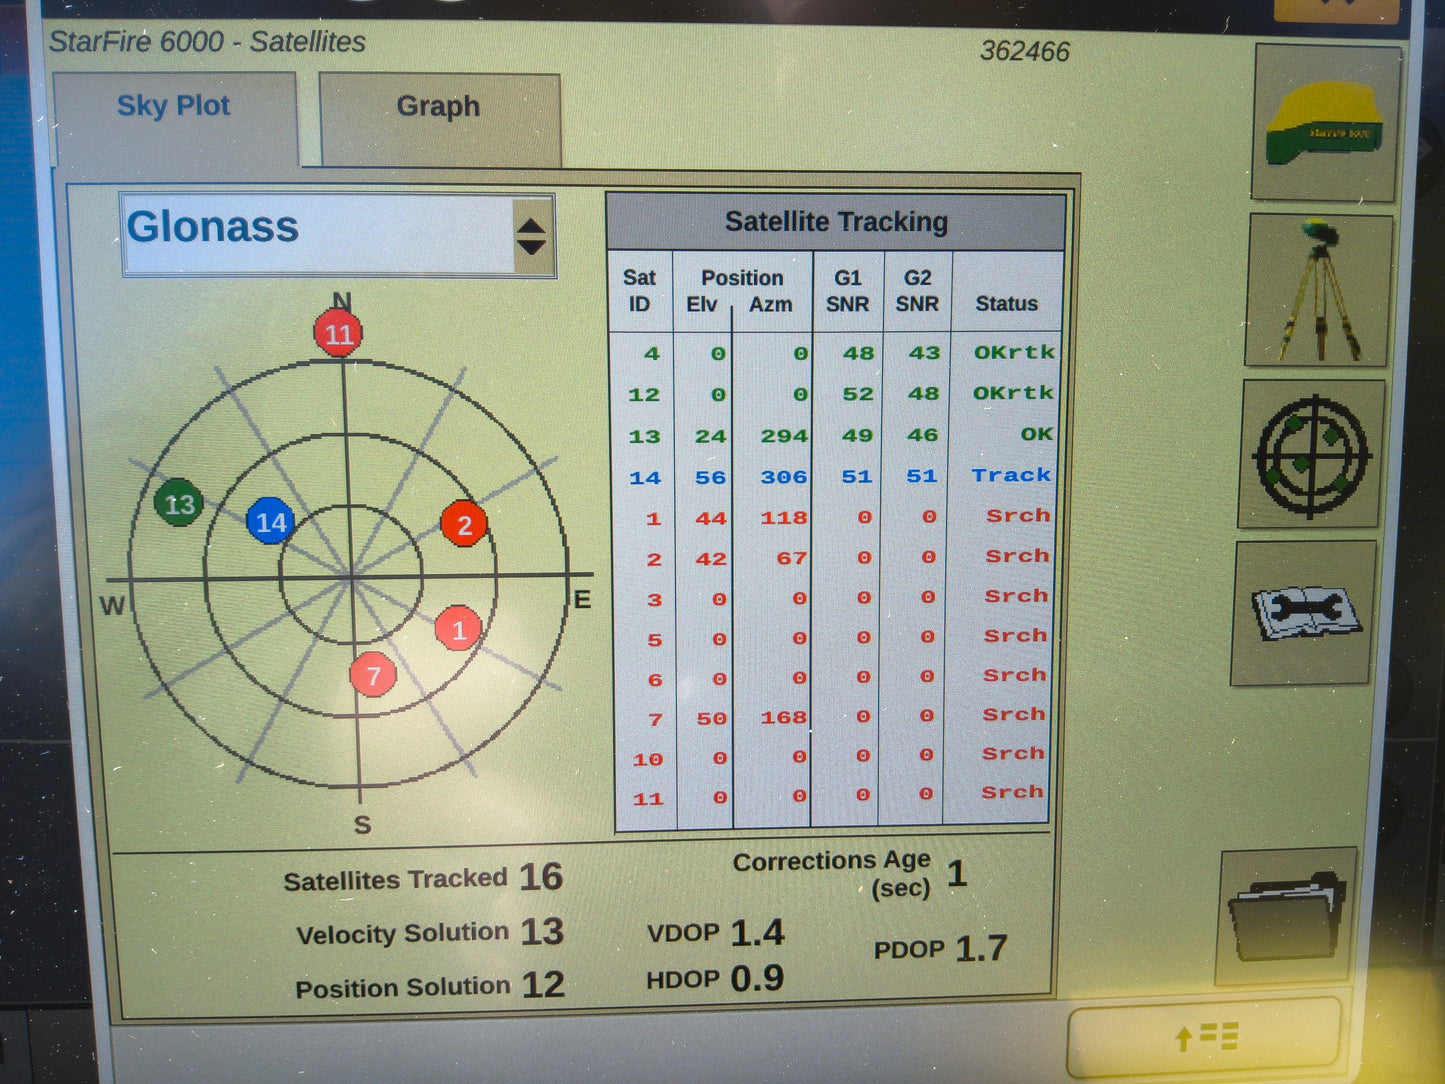
Task: Select the tripod base station icon
Action: pyautogui.click(x=1319, y=291)
